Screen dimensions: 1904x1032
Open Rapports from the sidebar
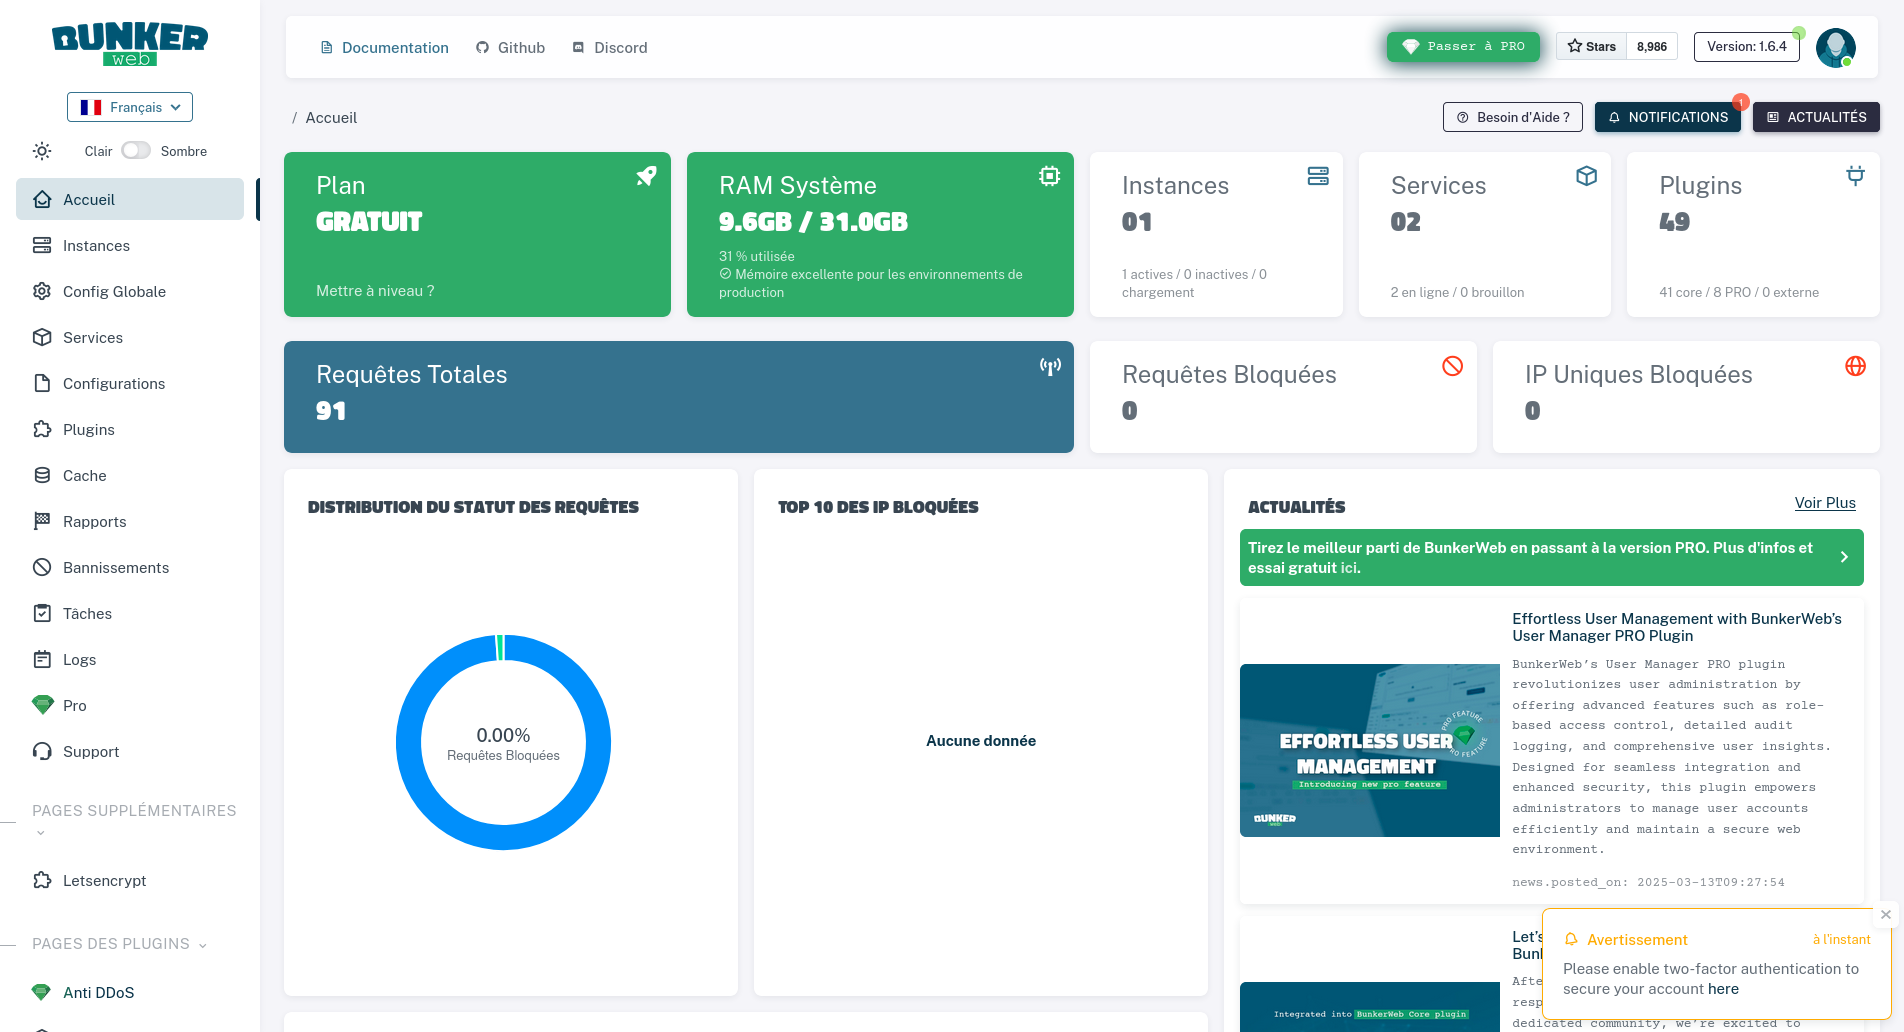(x=94, y=521)
